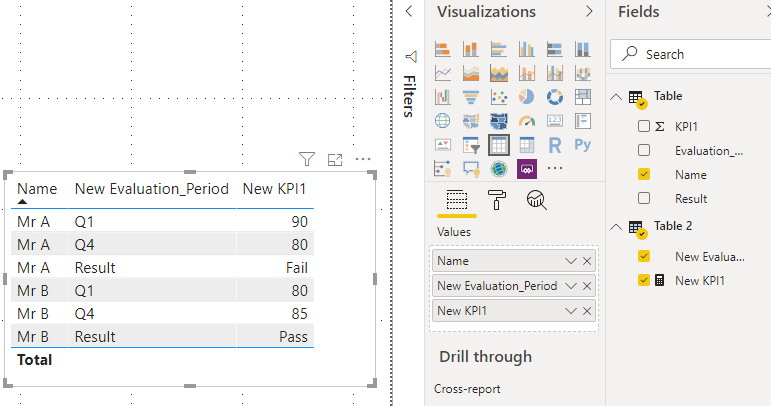Select the Stacked area chart visual
This screenshot has width=771, height=406.
(x=499, y=73)
